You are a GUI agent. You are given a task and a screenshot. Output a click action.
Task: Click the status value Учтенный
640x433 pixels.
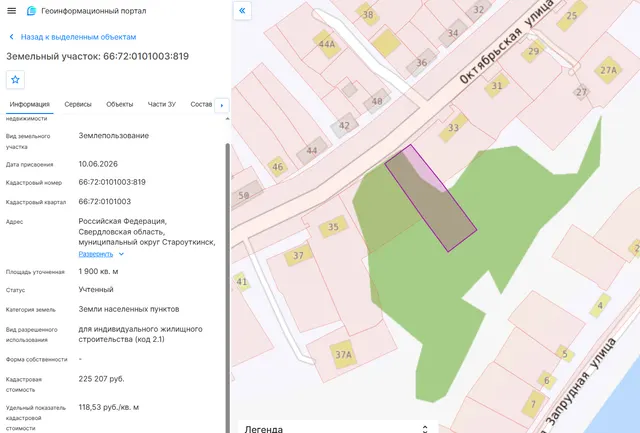coord(96,289)
